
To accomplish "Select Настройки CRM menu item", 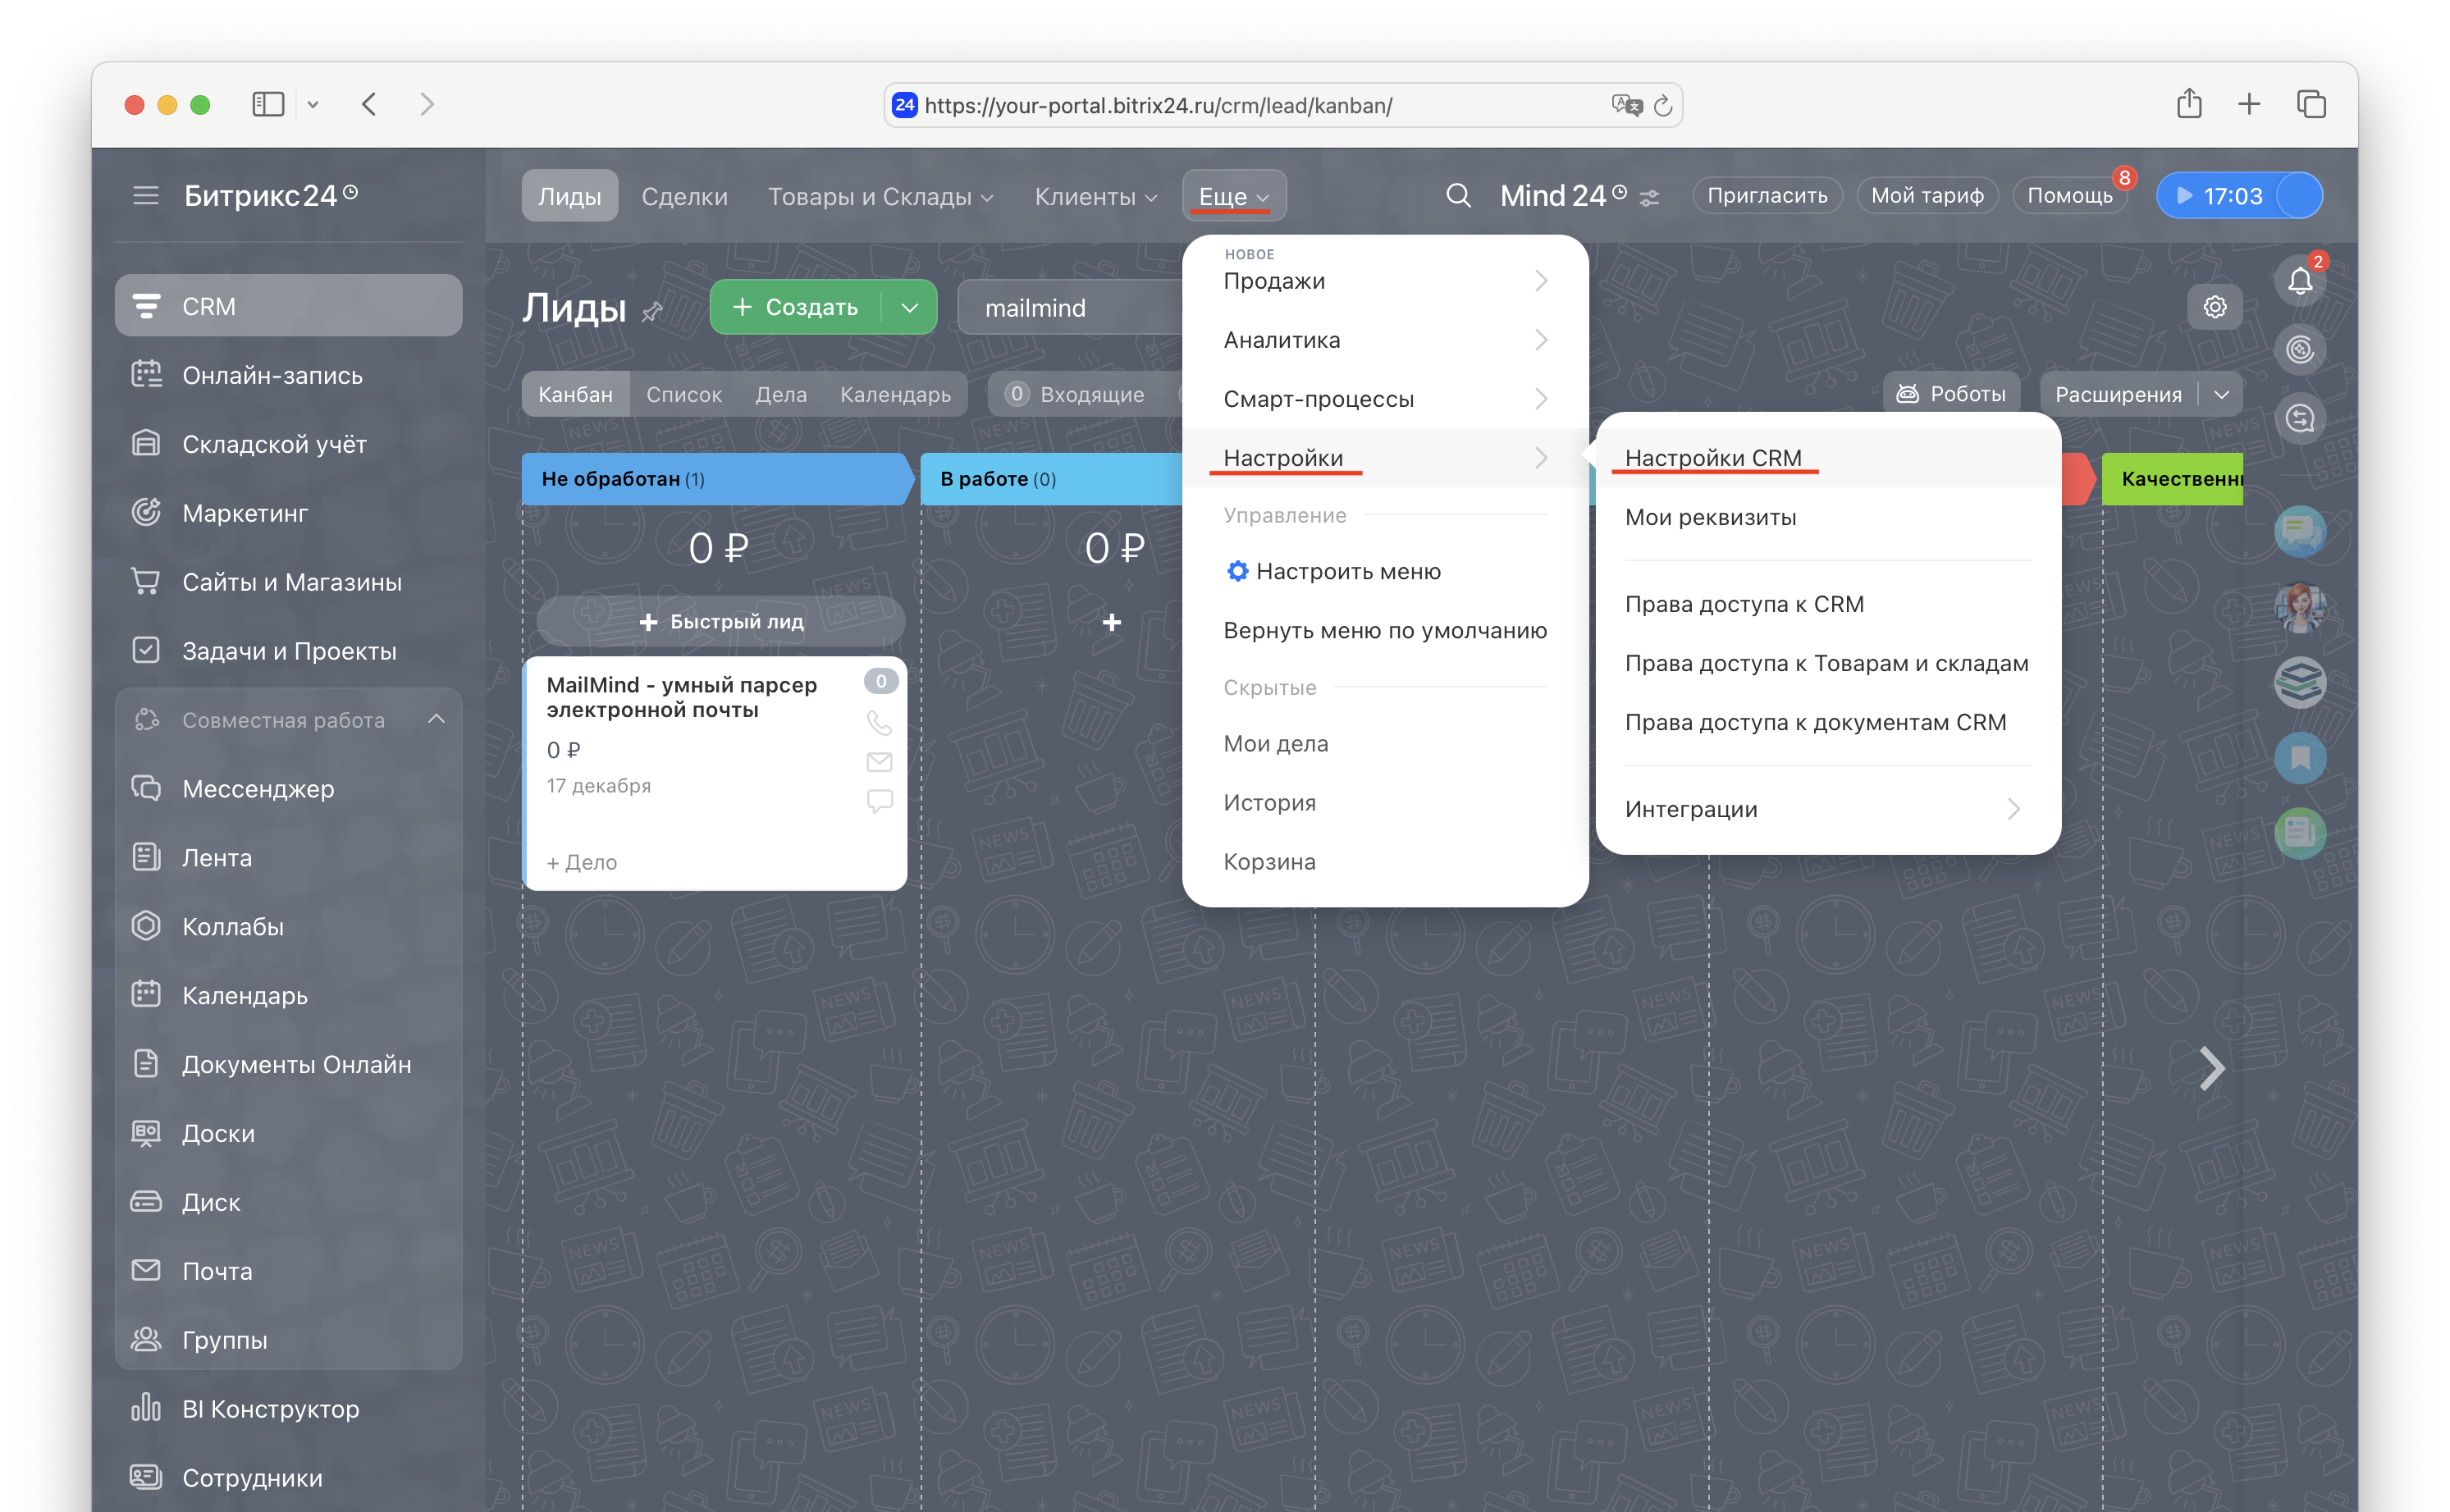I will [1713, 458].
